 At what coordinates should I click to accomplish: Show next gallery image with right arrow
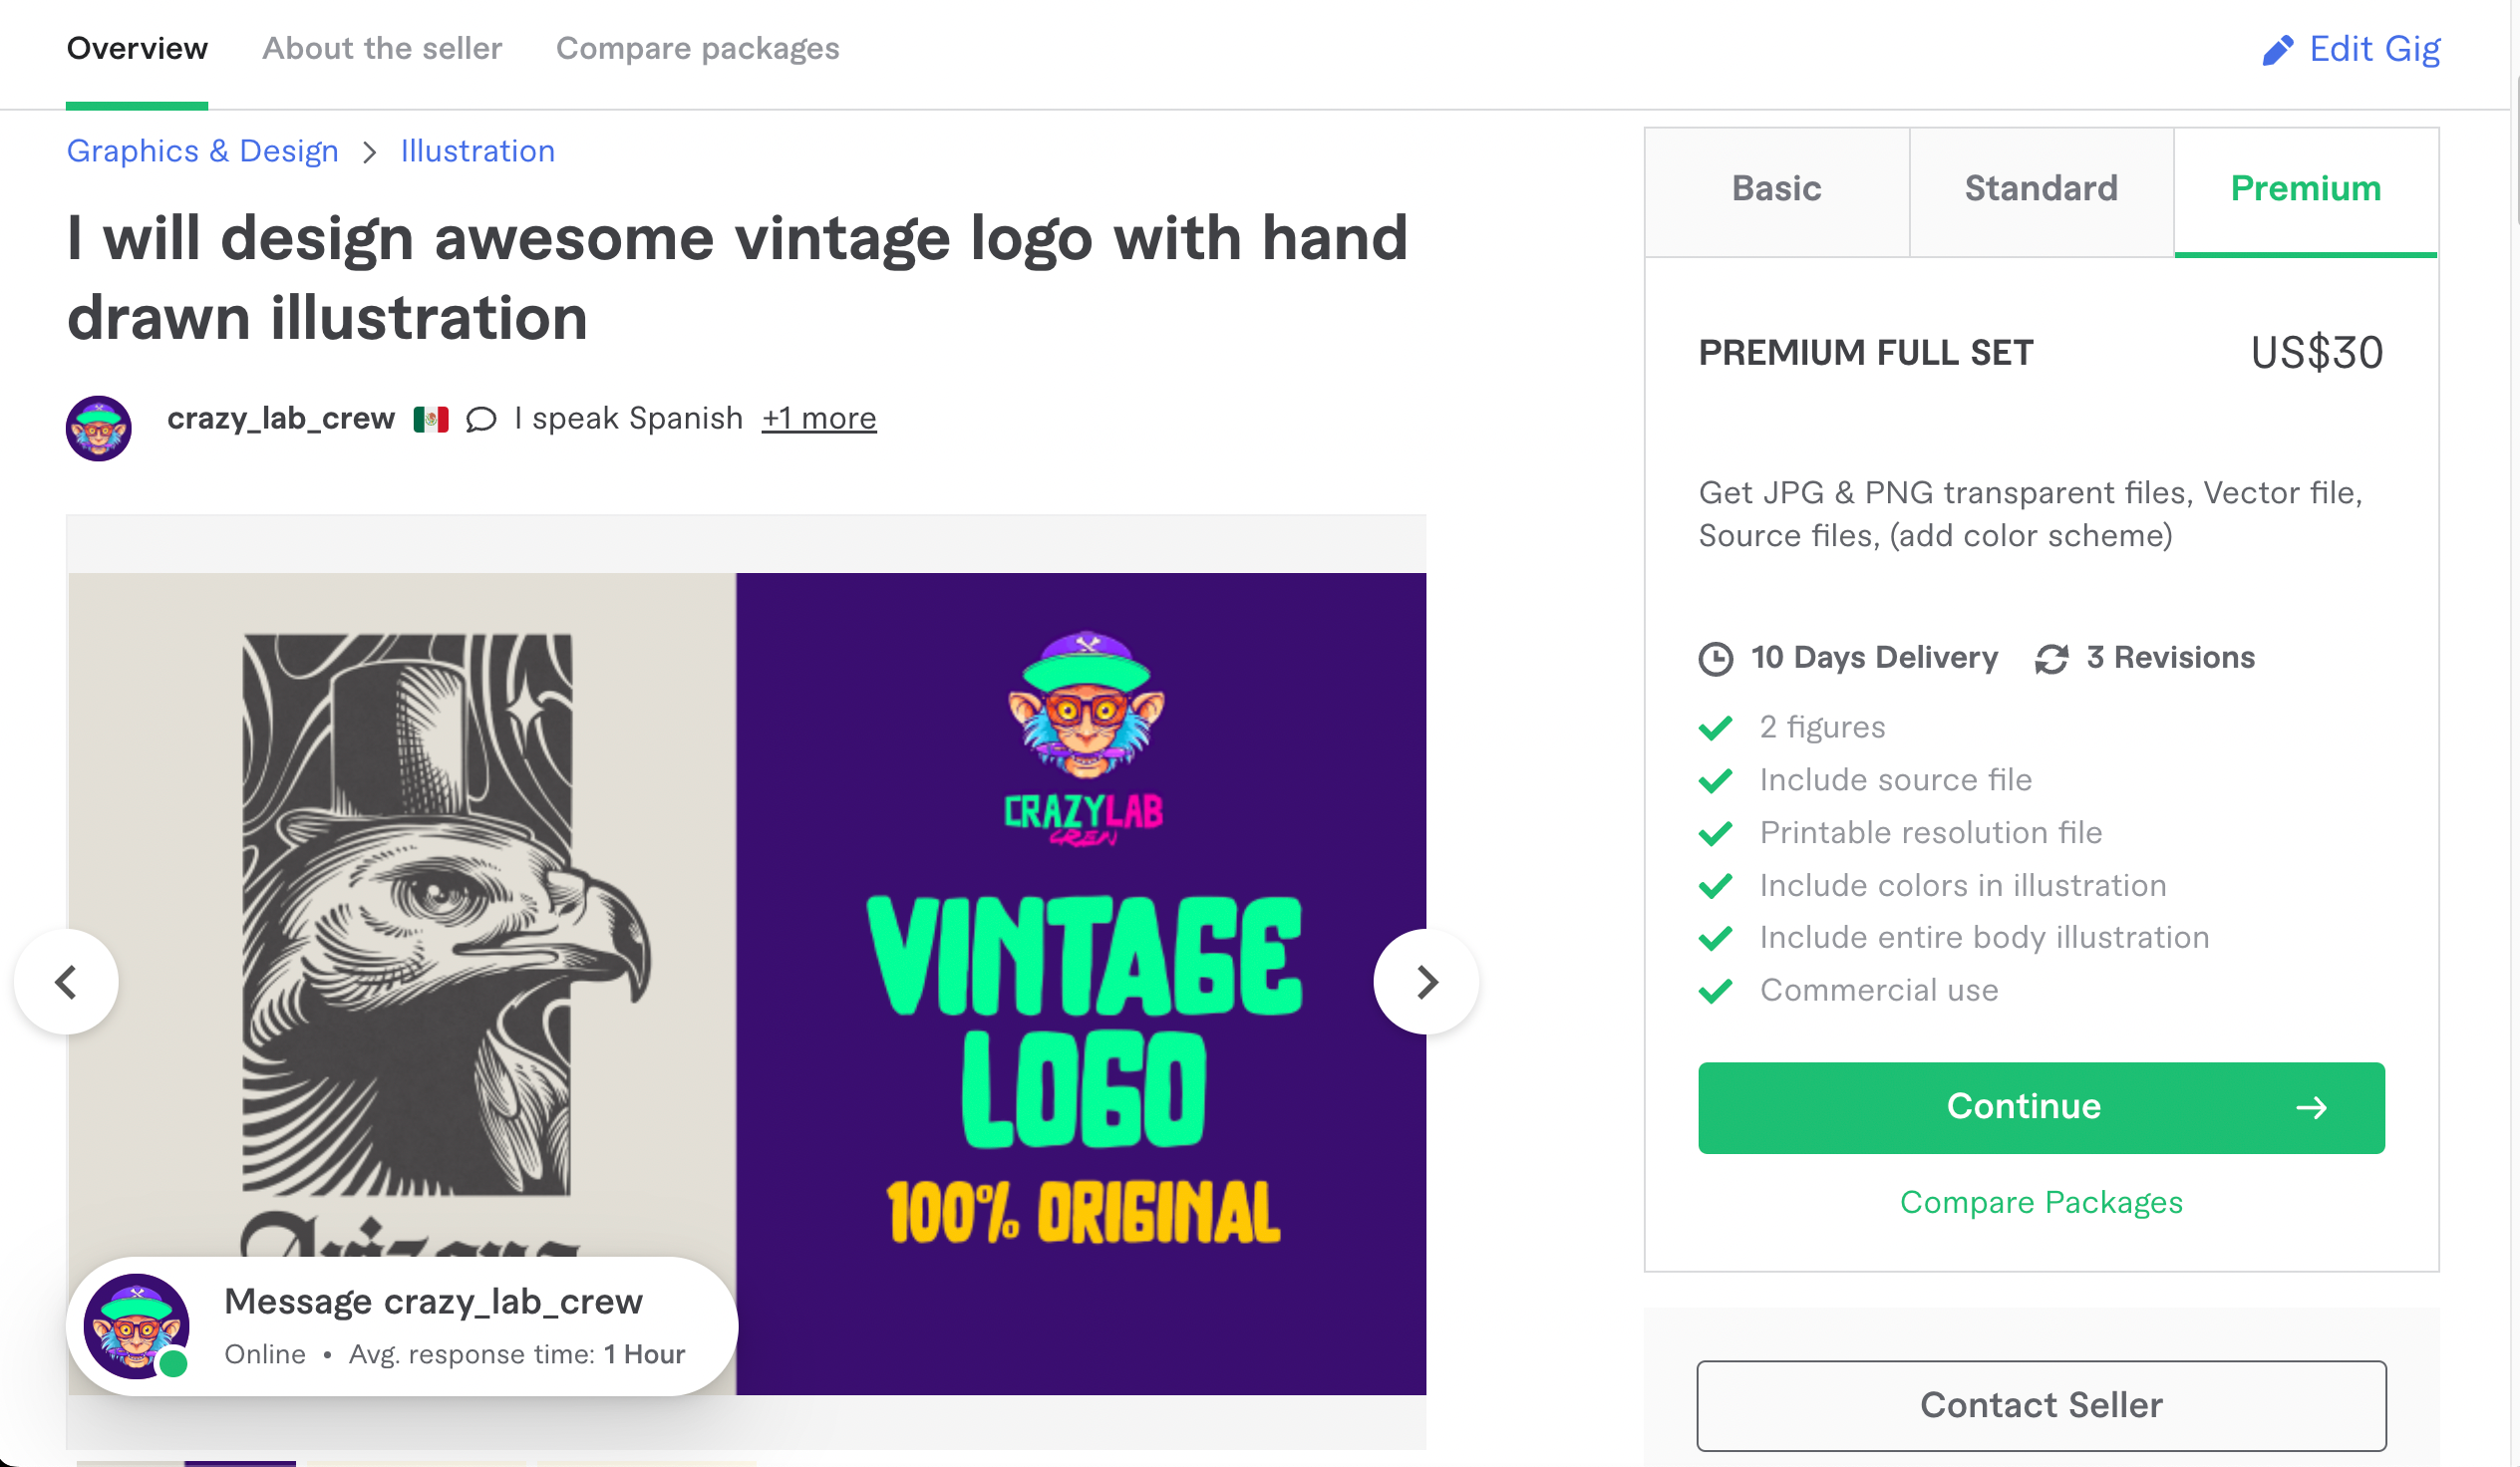[1426, 982]
